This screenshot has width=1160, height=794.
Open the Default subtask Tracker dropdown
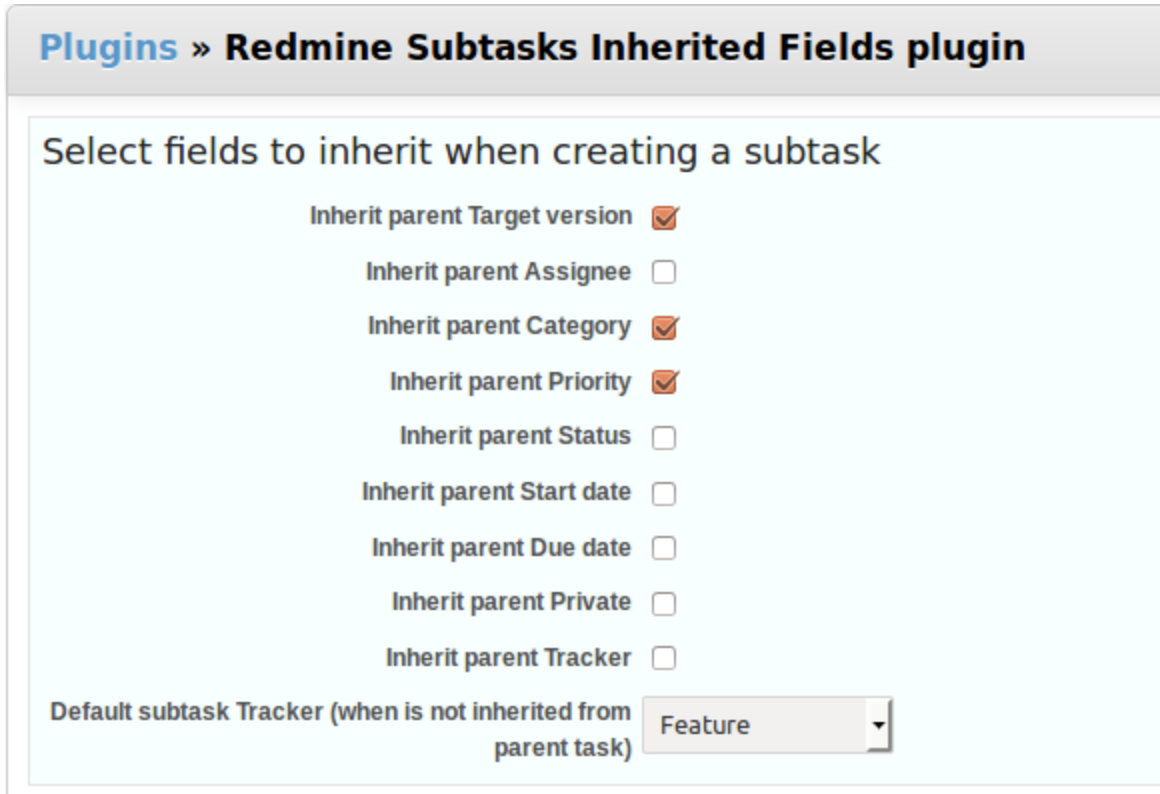pos(766,725)
